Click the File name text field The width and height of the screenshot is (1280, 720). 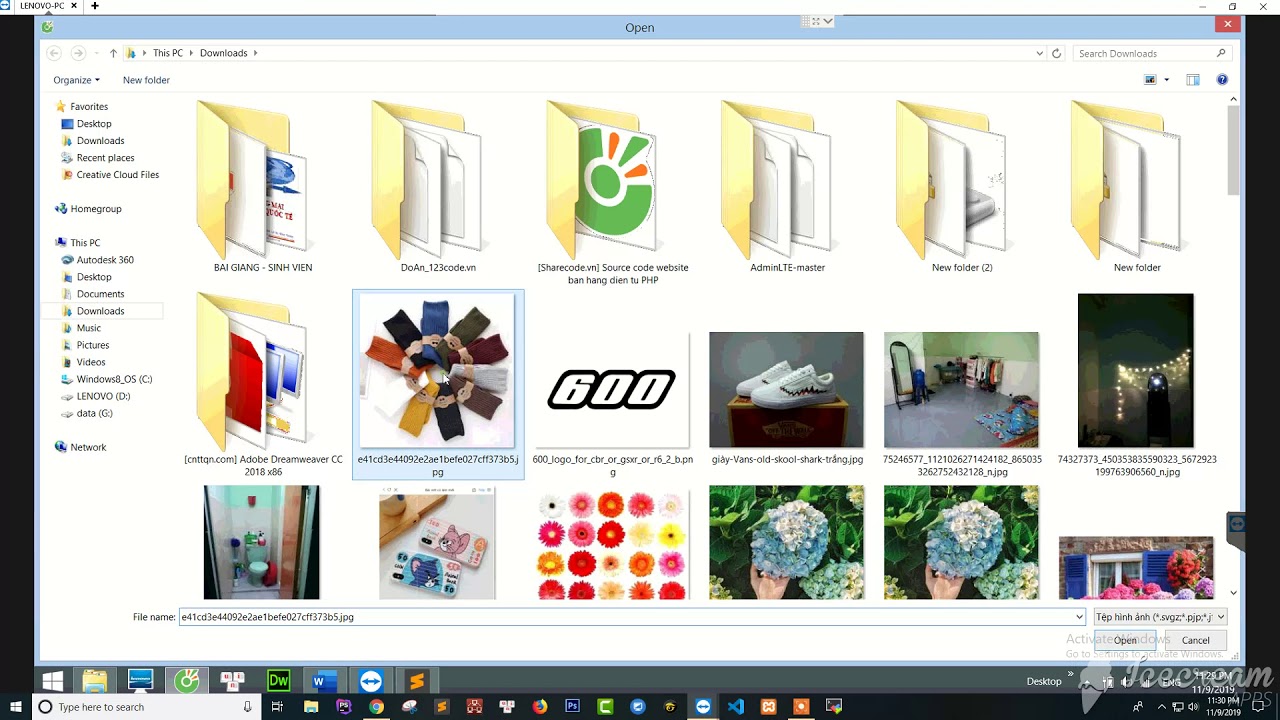pos(626,617)
